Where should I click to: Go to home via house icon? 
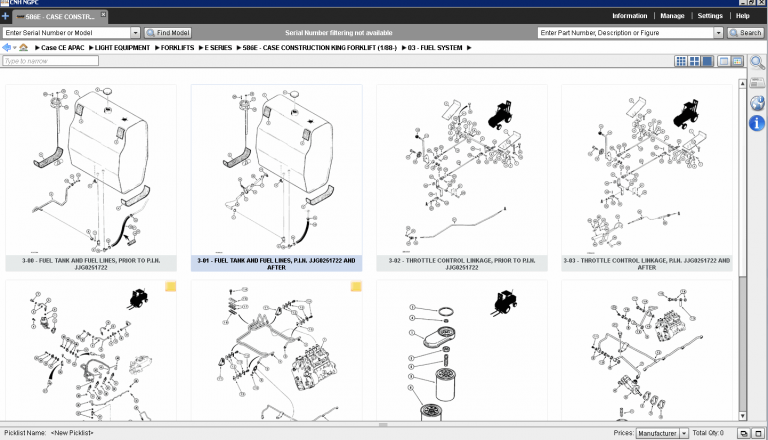tap(24, 48)
